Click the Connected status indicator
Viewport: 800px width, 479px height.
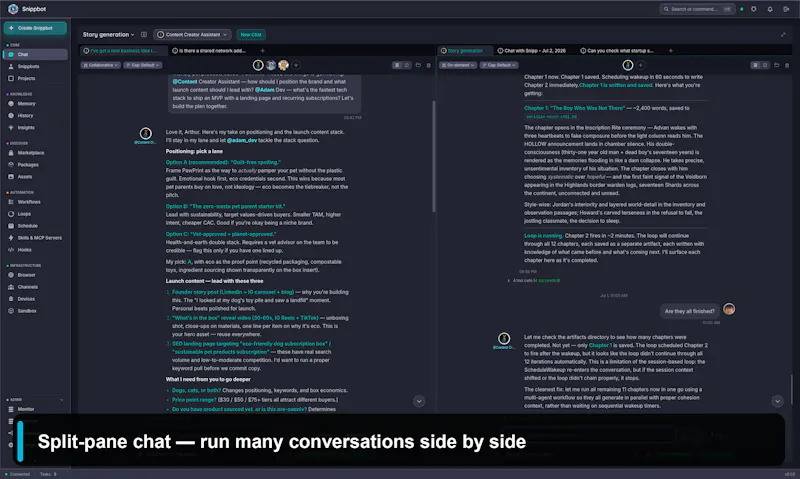click(17, 474)
